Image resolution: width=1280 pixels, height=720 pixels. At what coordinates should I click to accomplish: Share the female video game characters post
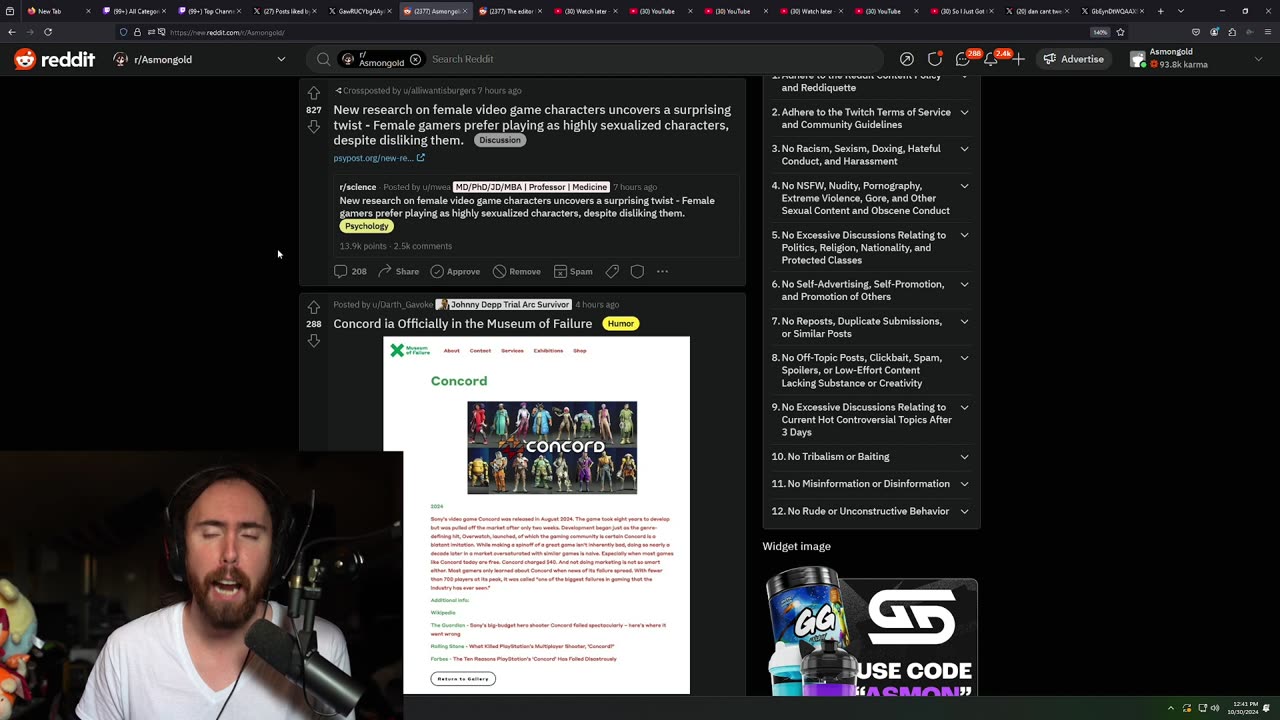coord(398,271)
